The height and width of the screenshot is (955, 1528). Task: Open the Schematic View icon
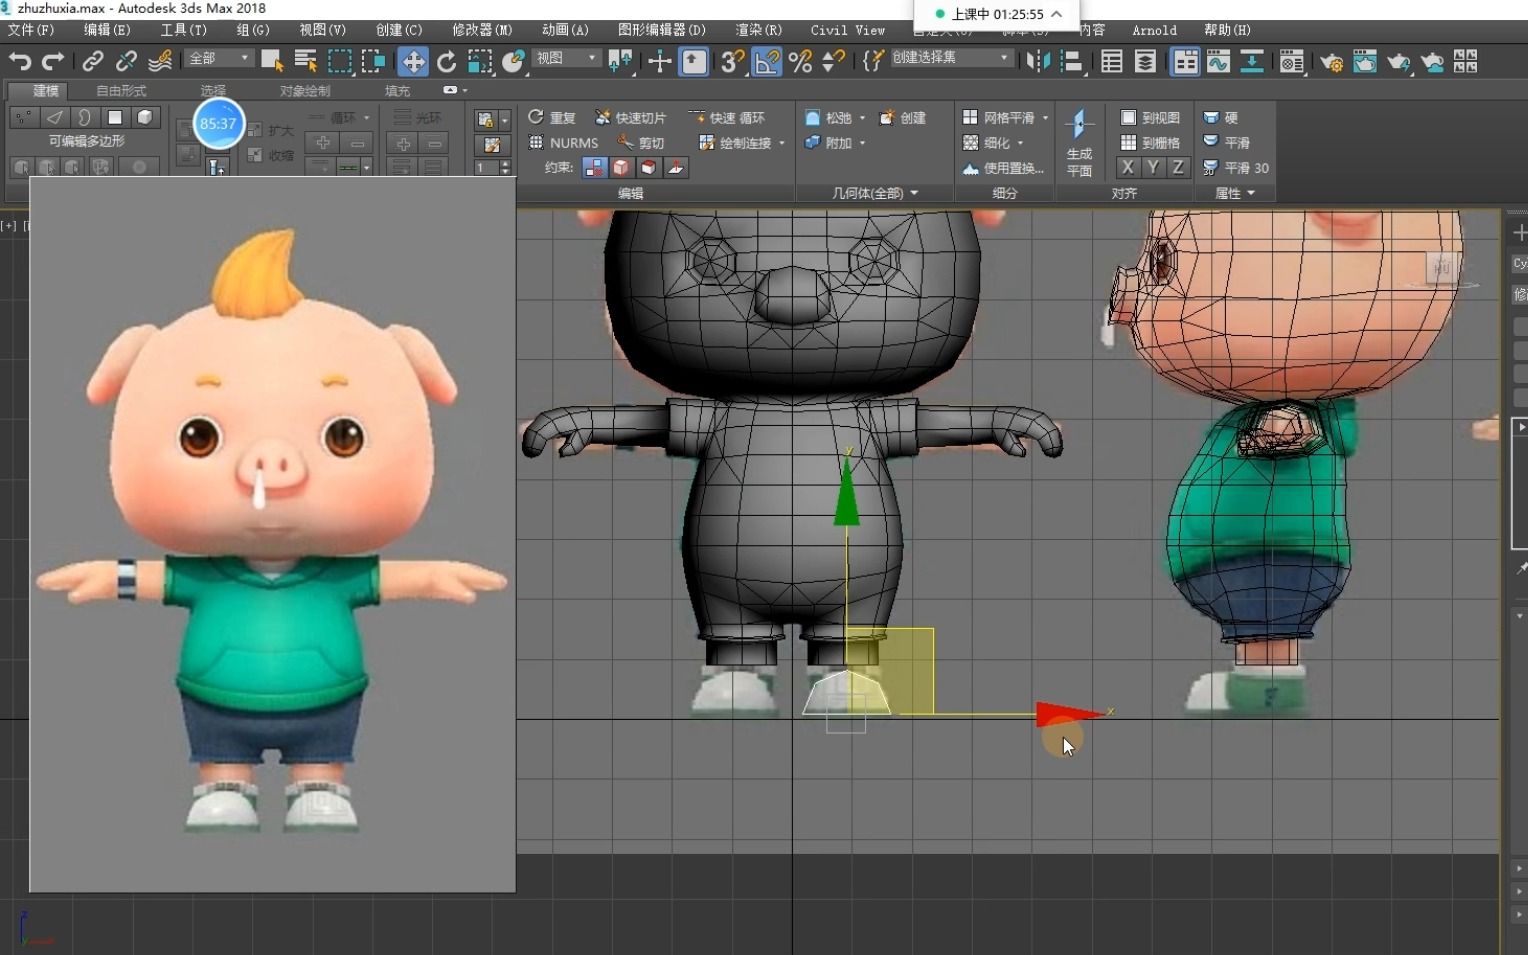(1252, 62)
